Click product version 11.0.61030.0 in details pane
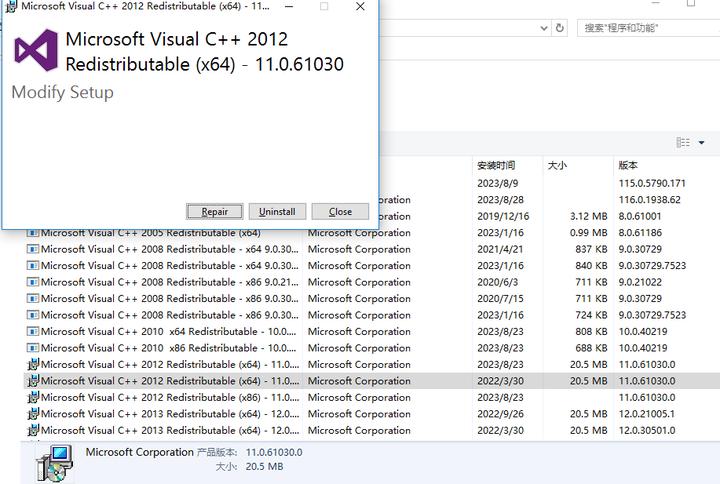 (x=274, y=452)
